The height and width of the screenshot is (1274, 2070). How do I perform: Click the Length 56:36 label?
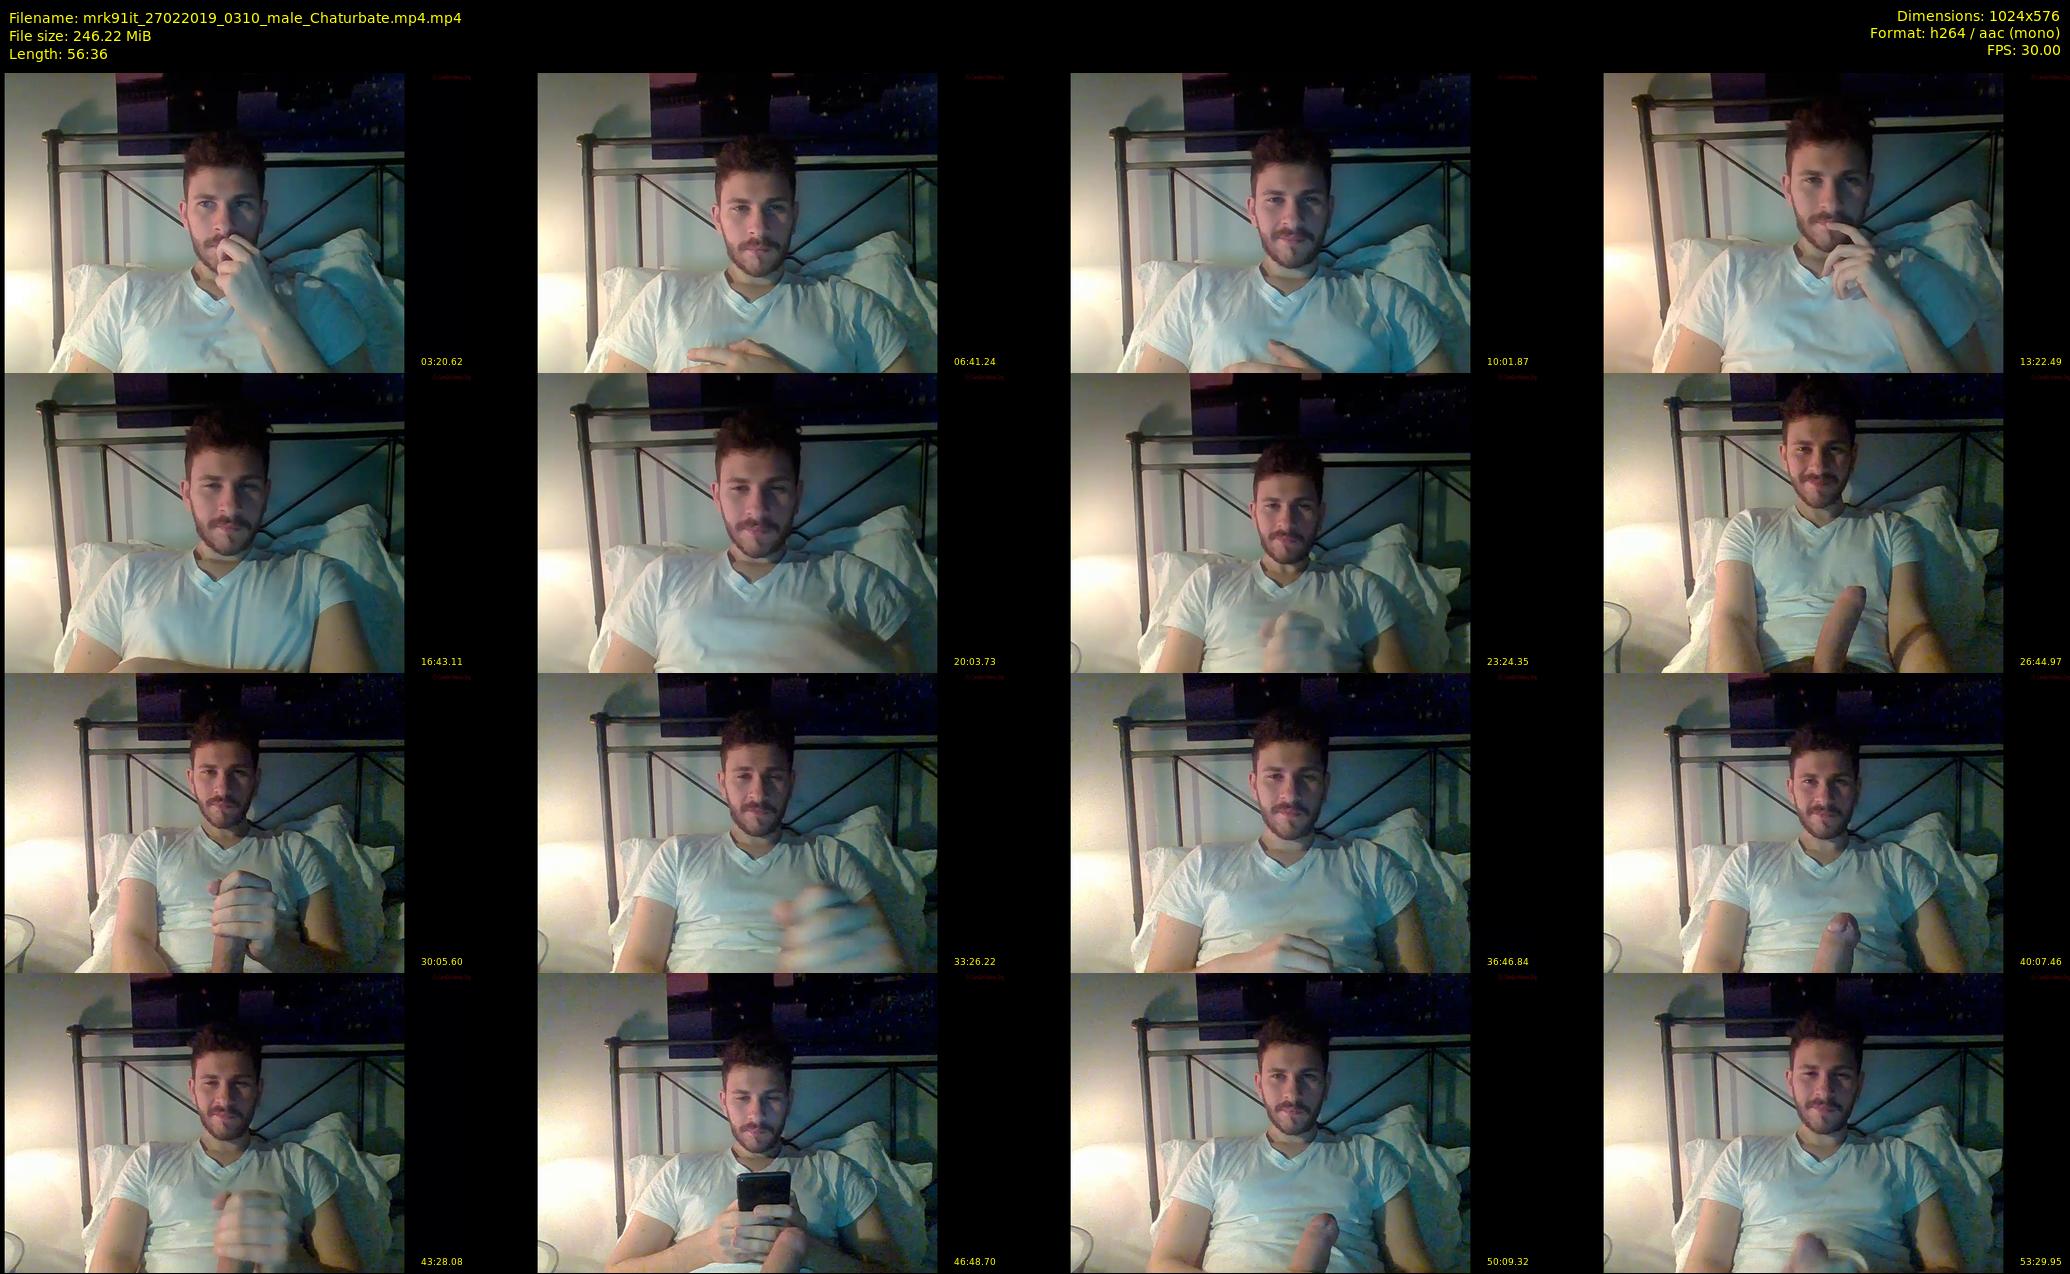point(58,53)
